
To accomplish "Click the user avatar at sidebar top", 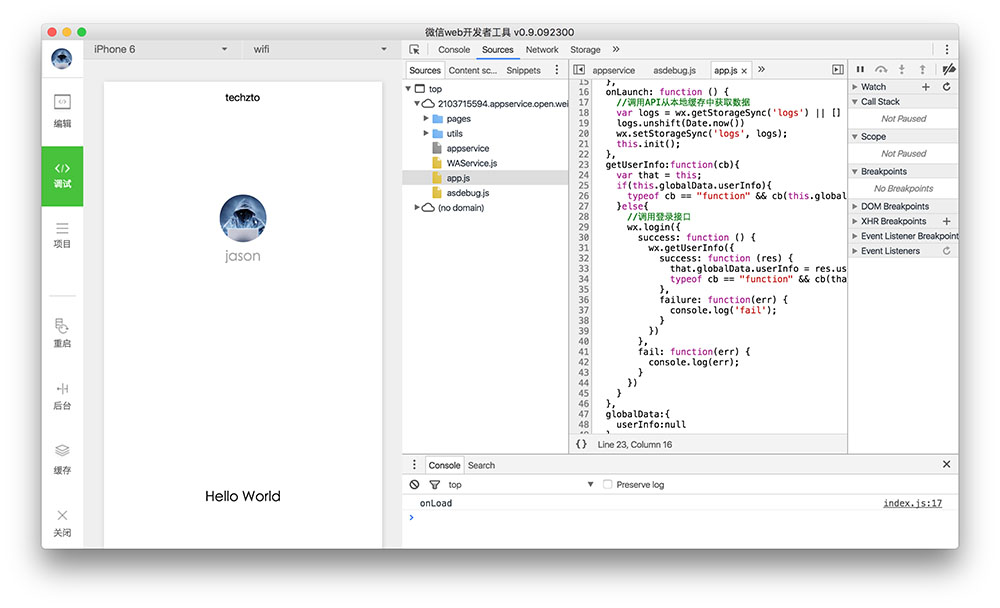I will (x=62, y=59).
